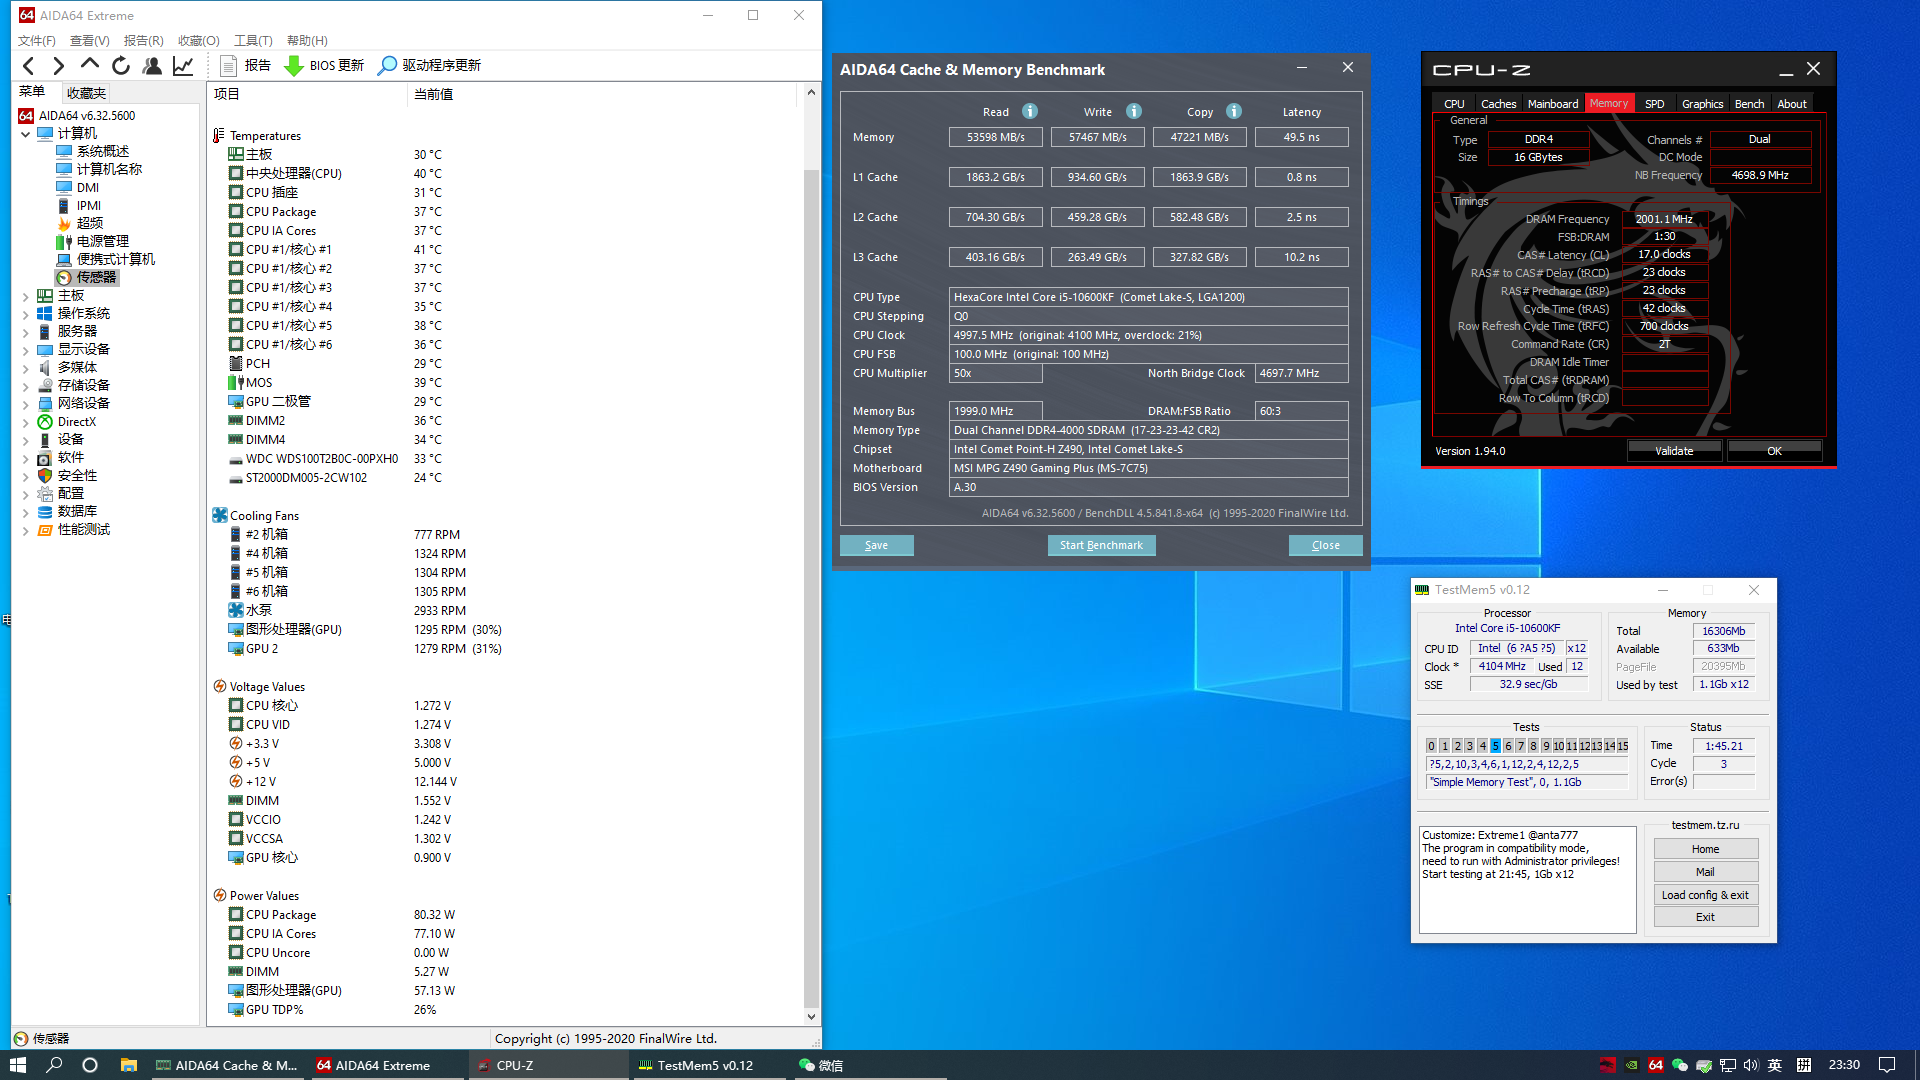Toggle test number 5 in TestMem5
This screenshot has width=1920, height=1080.
pyautogui.click(x=1495, y=746)
